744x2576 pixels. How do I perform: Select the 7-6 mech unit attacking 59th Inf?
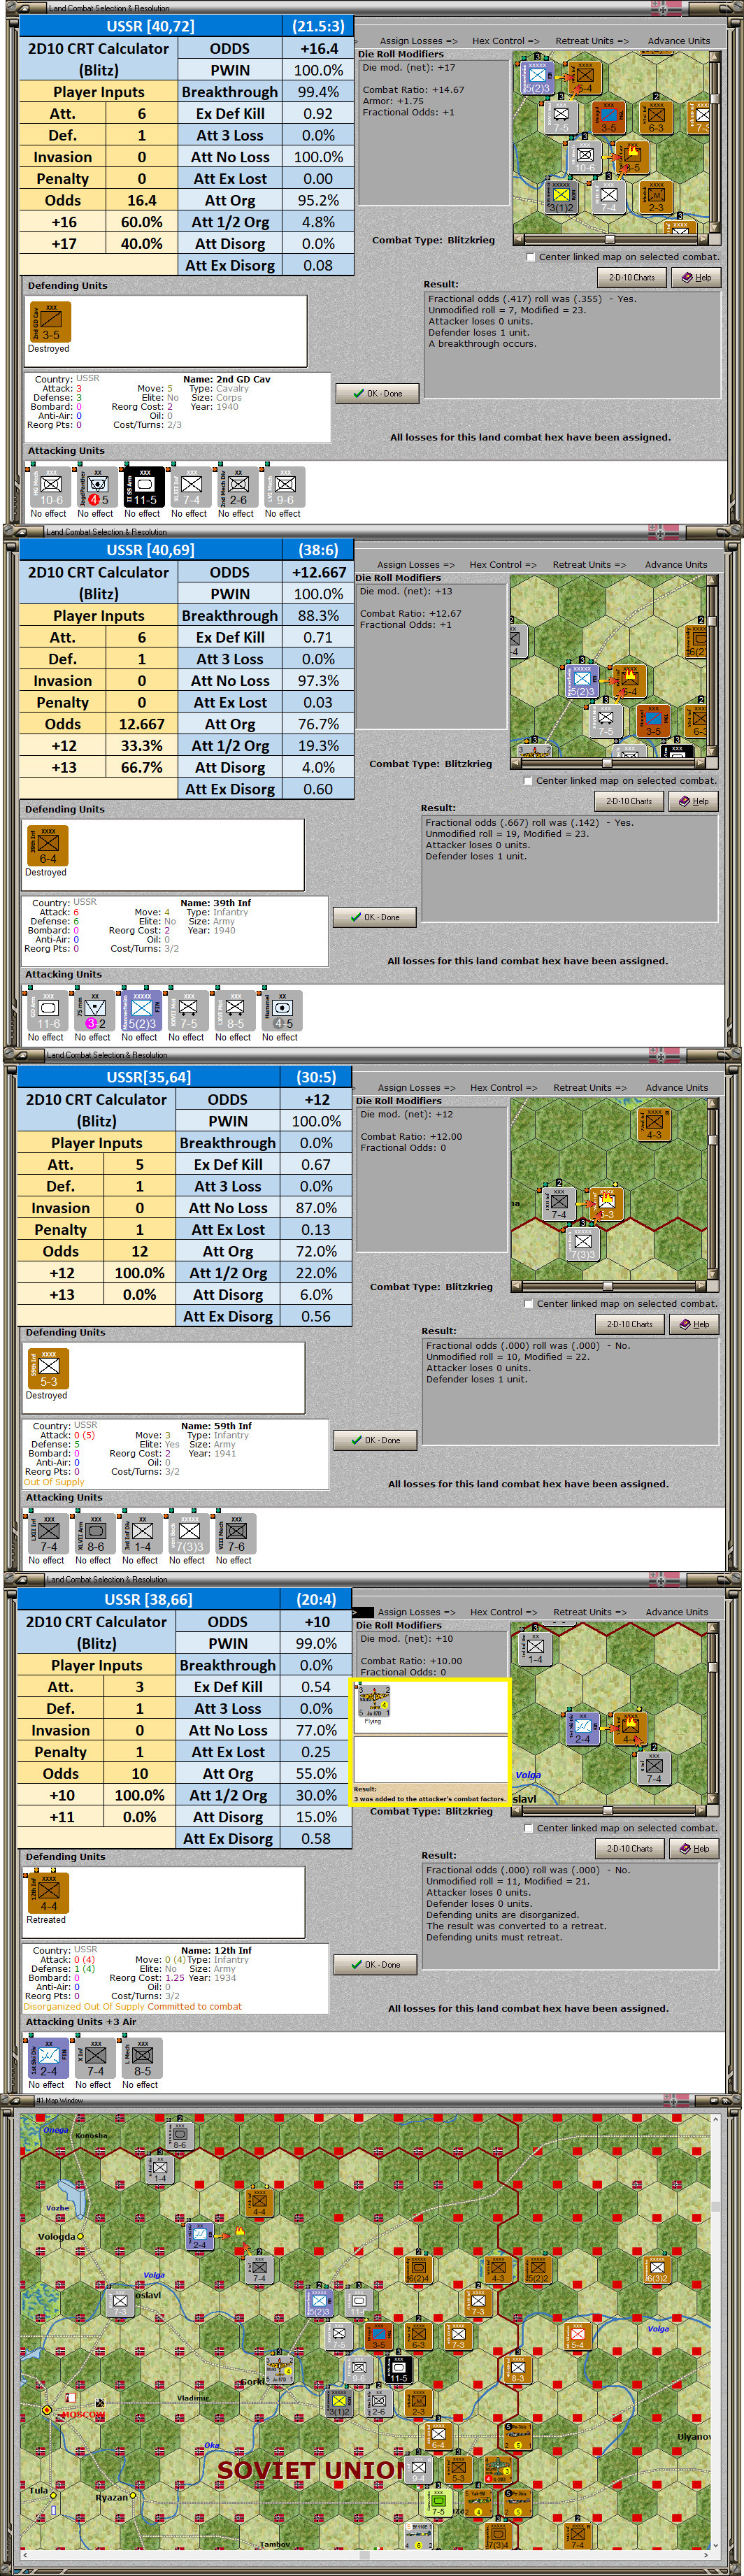(x=235, y=1533)
